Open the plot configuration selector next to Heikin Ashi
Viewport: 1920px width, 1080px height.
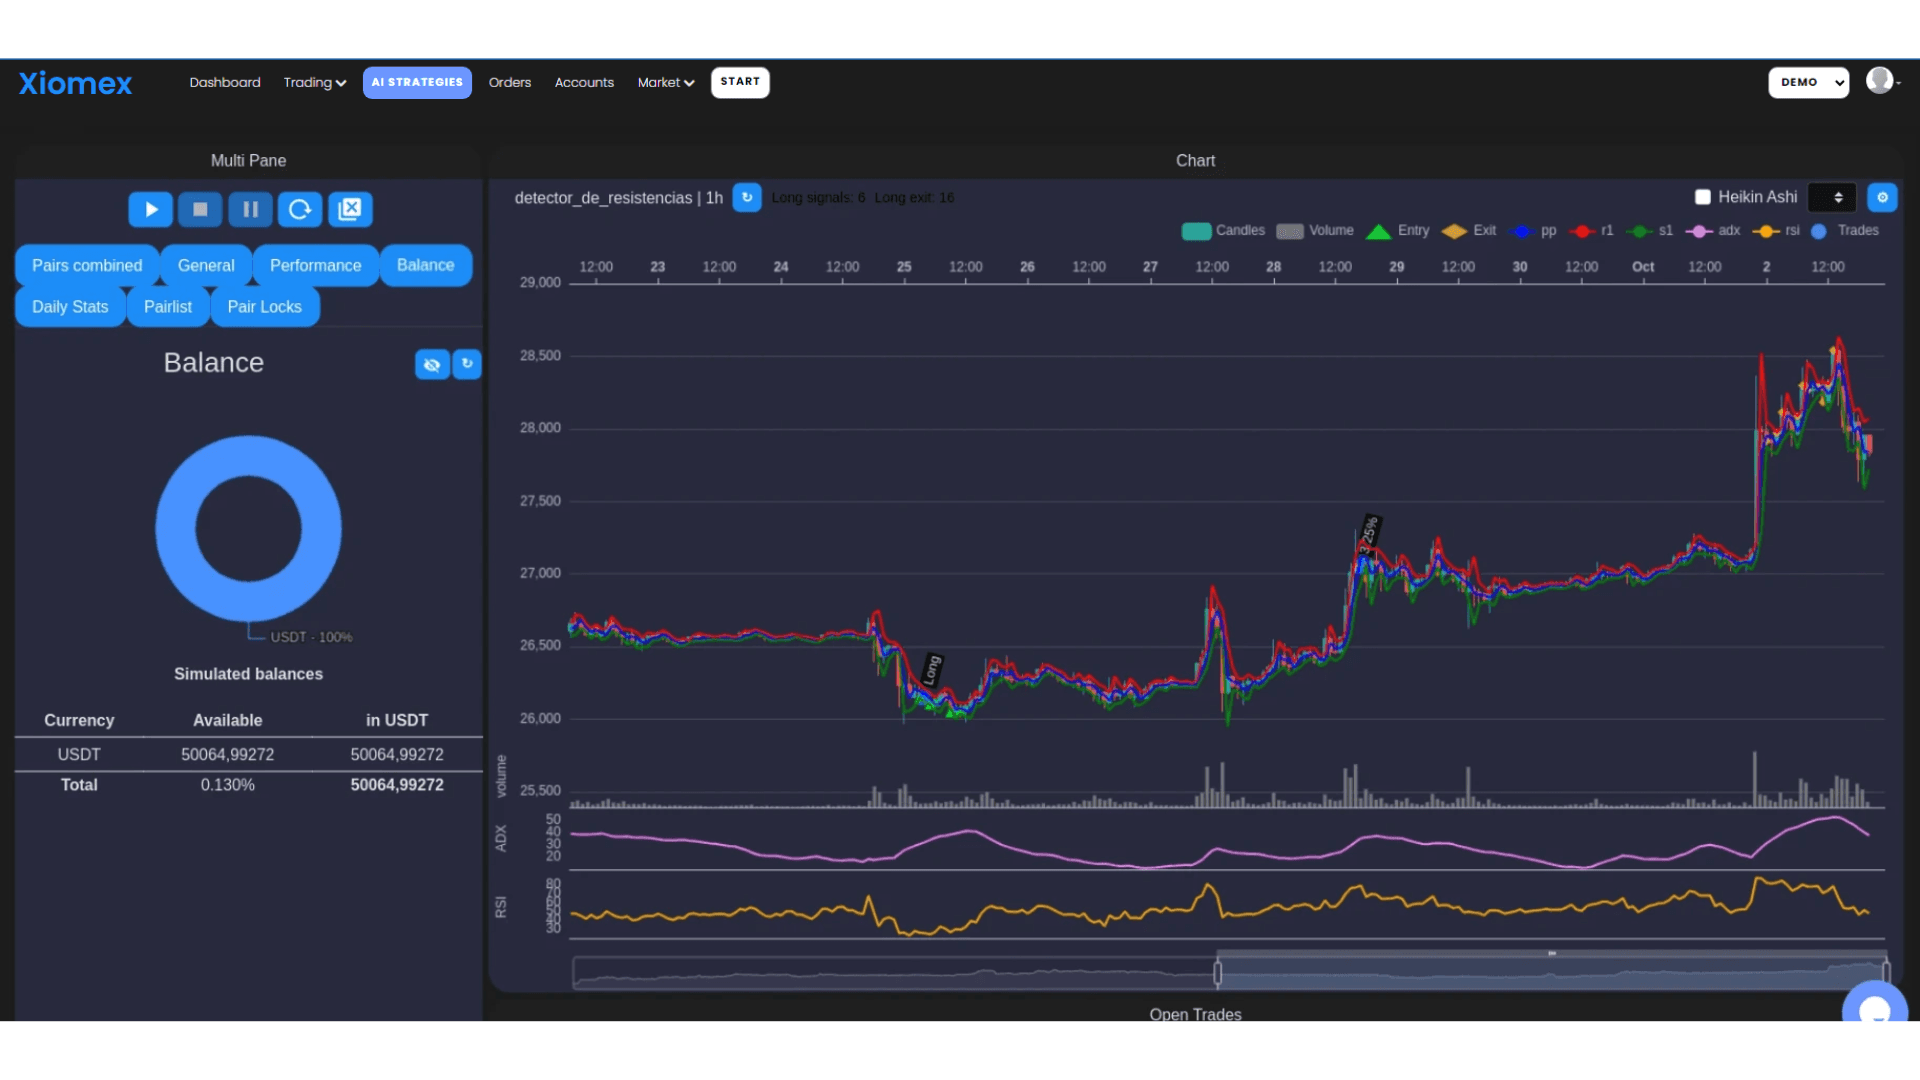pyautogui.click(x=1832, y=197)
